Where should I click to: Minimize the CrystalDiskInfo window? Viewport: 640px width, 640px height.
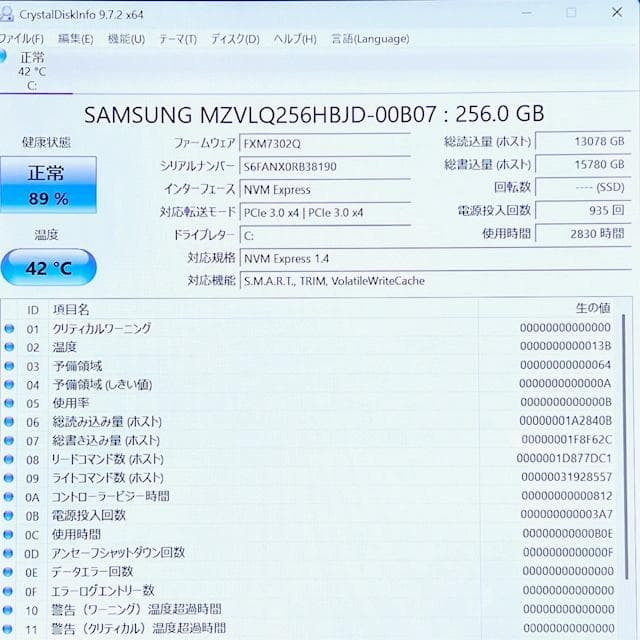click(x=527, y=13)
